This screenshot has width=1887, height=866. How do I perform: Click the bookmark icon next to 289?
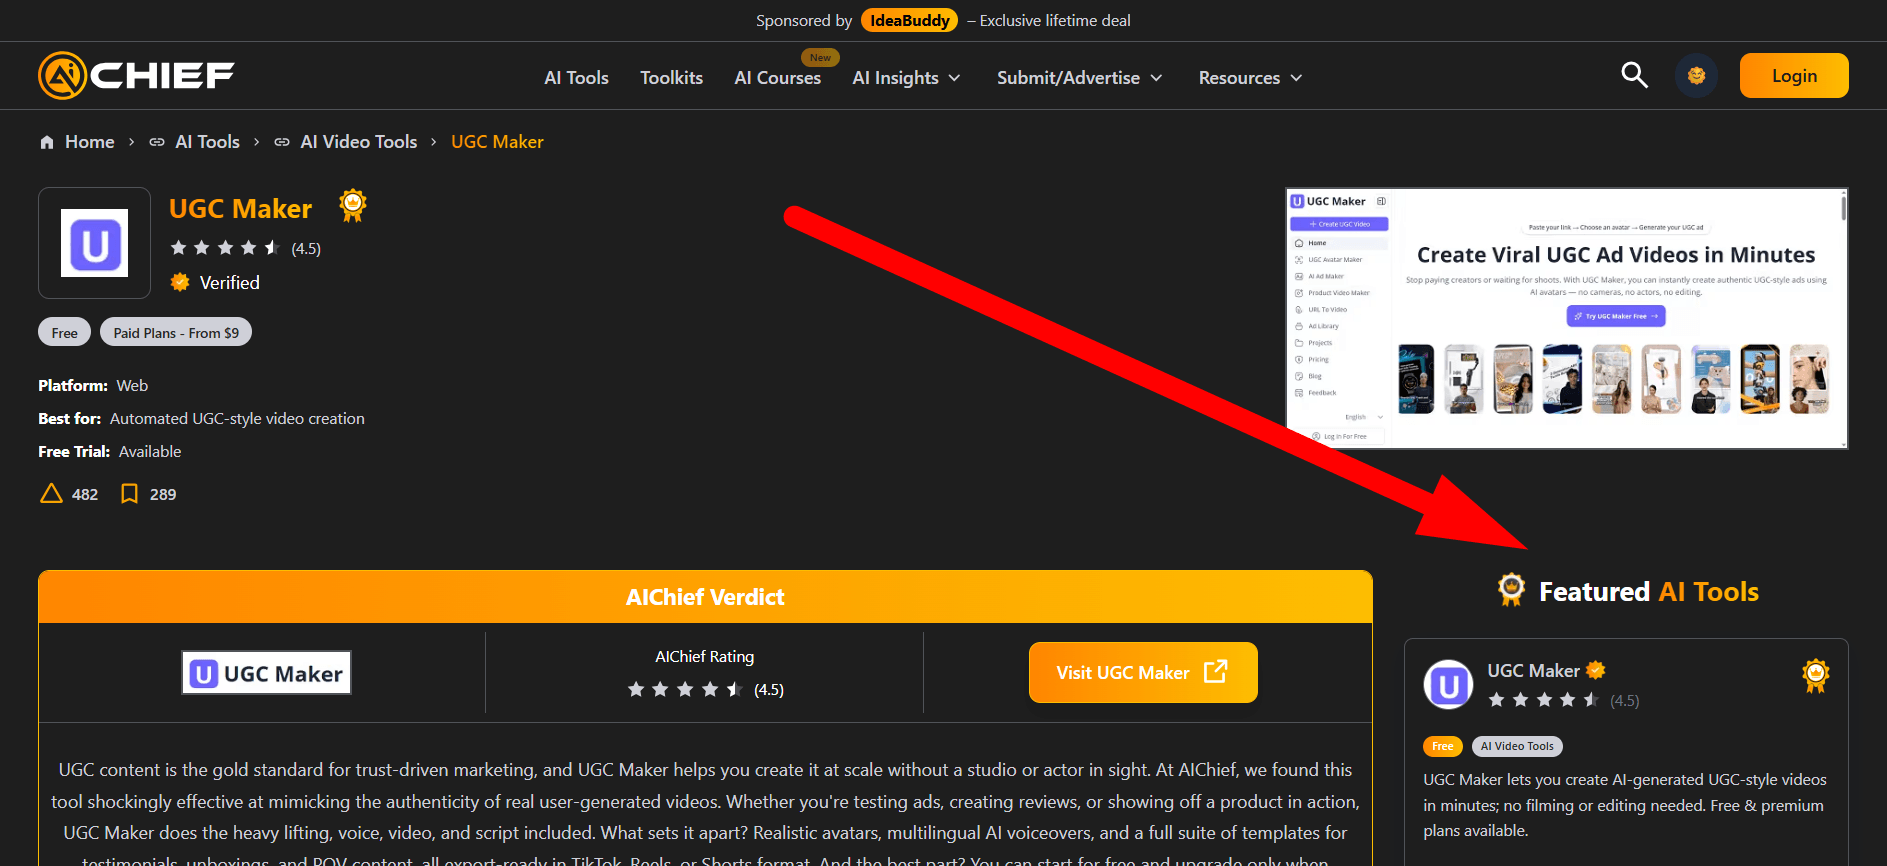[129, 494]
